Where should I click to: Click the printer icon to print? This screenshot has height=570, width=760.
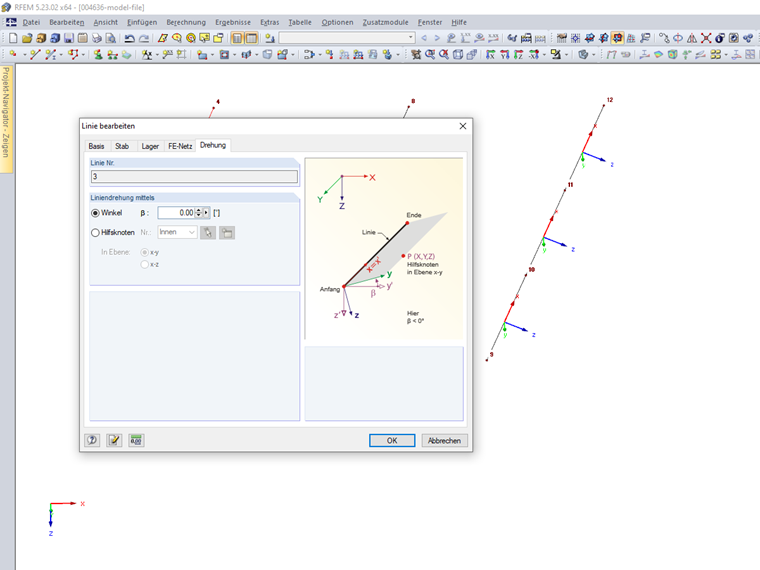[x=96, y=38]
